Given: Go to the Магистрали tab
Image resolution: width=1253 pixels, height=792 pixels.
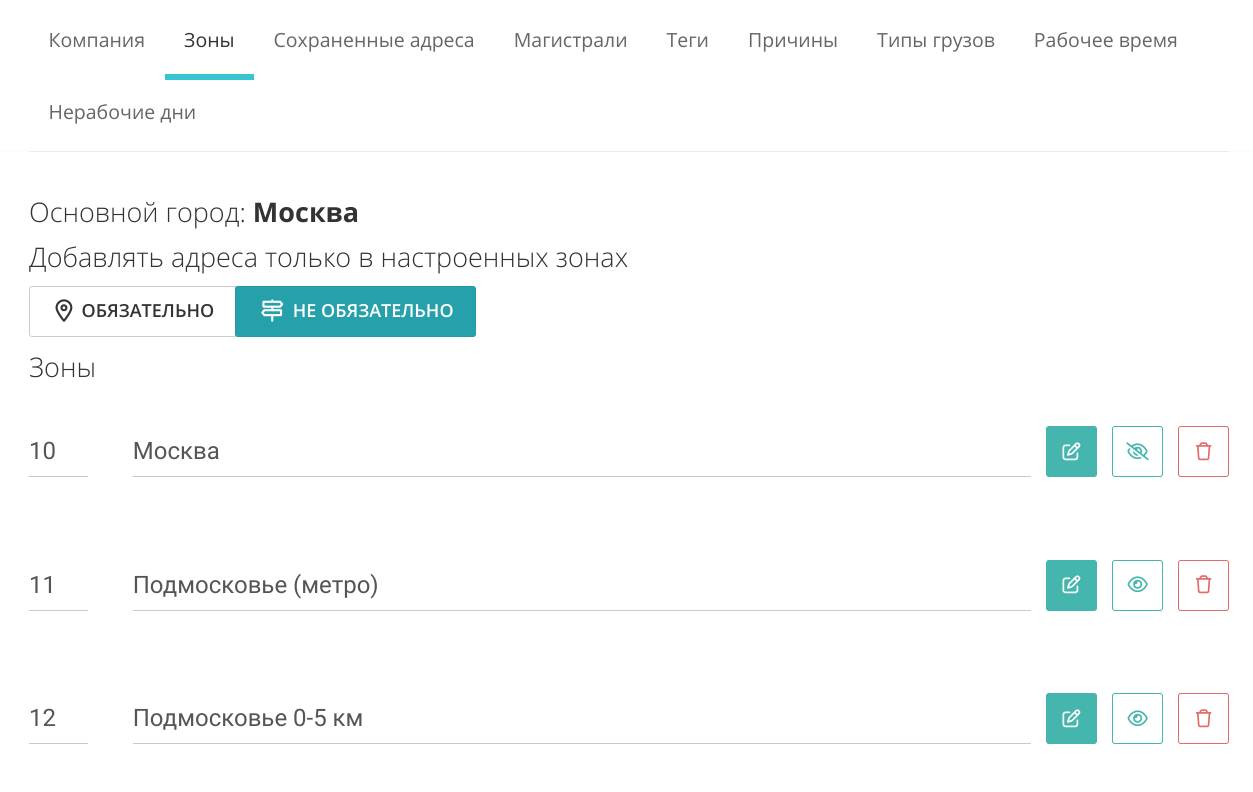Looking at the screenshot, I should coord(570,41).
